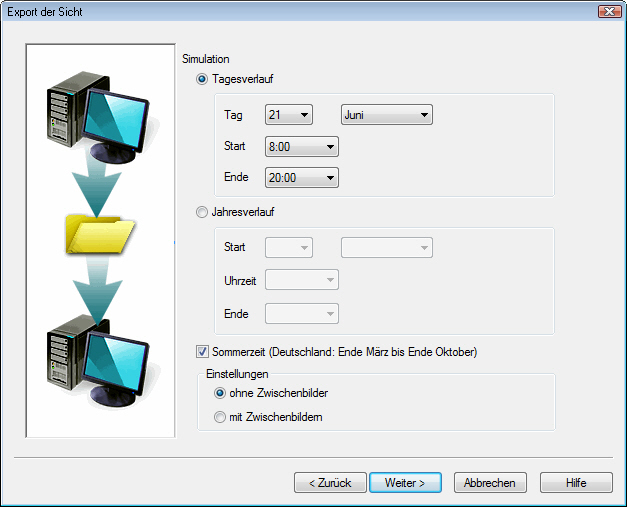627x507 pixels.
Task: Click the Uhrzeit label
Action: pos(240,281)
